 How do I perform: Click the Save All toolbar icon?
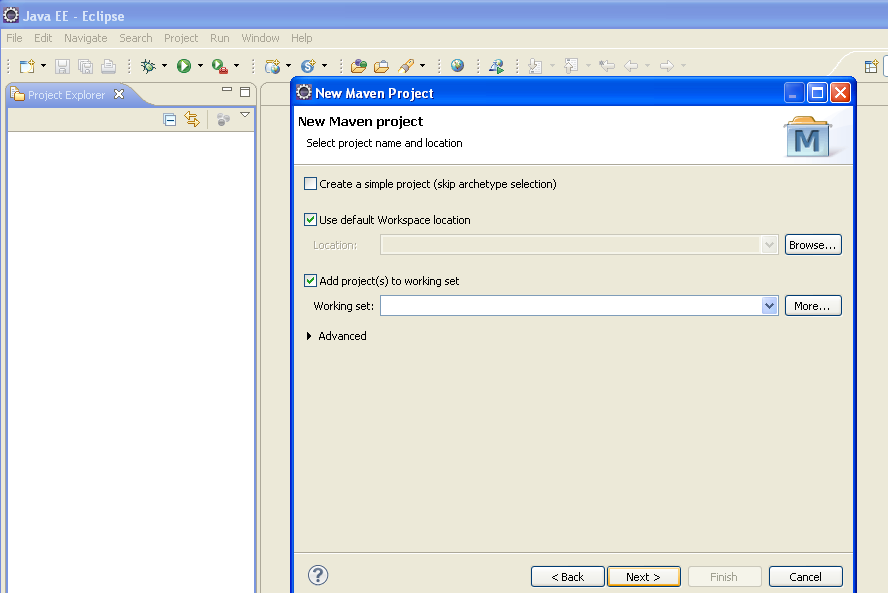point(85,66)
